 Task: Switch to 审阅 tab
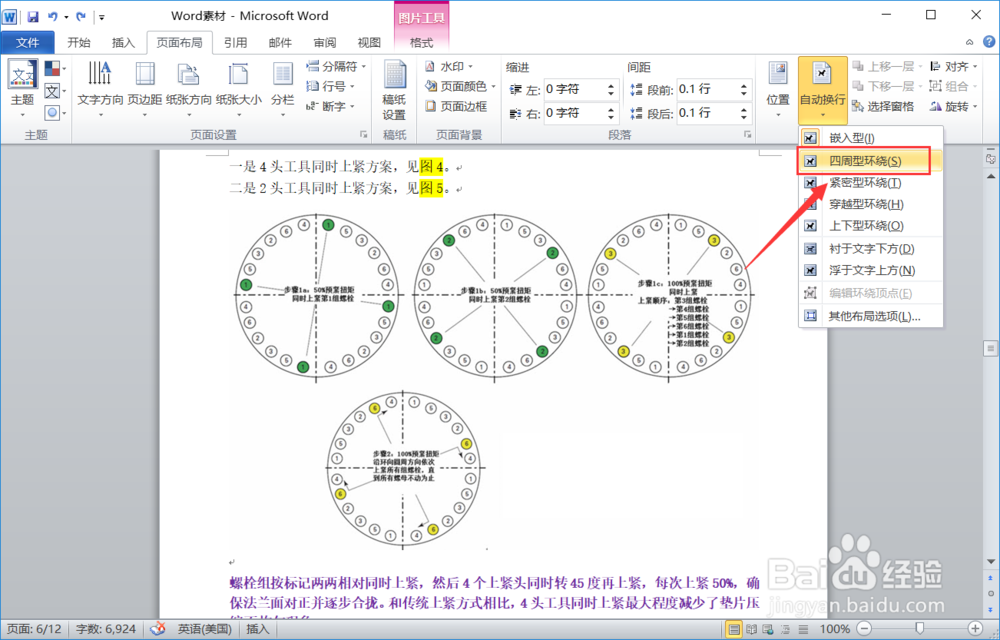click(325, 42)
